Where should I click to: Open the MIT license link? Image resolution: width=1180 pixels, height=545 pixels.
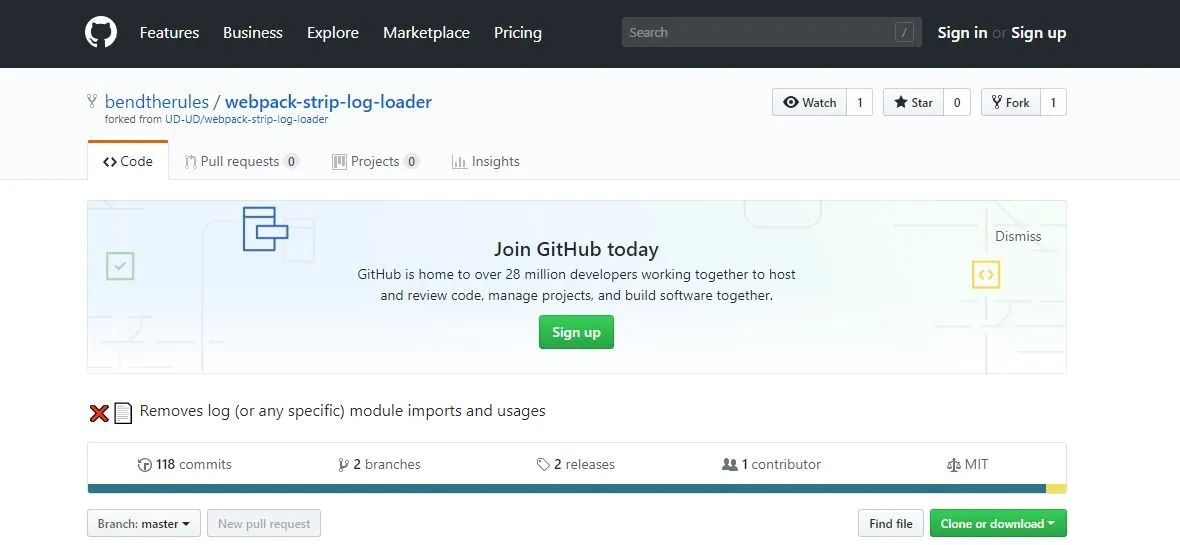tap(967, 464)
